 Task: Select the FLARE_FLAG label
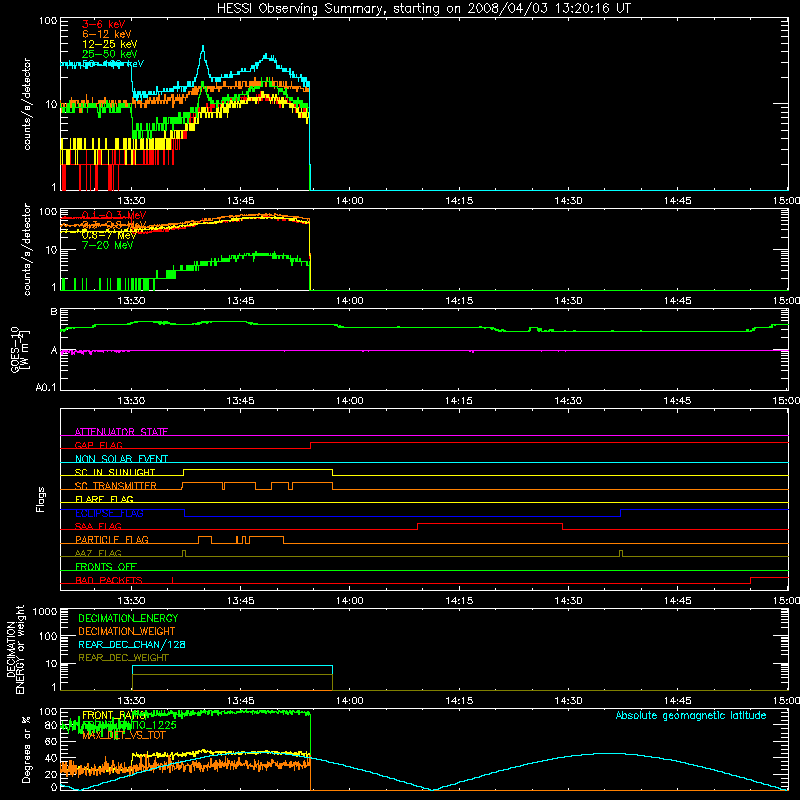[x=104, y=499]
